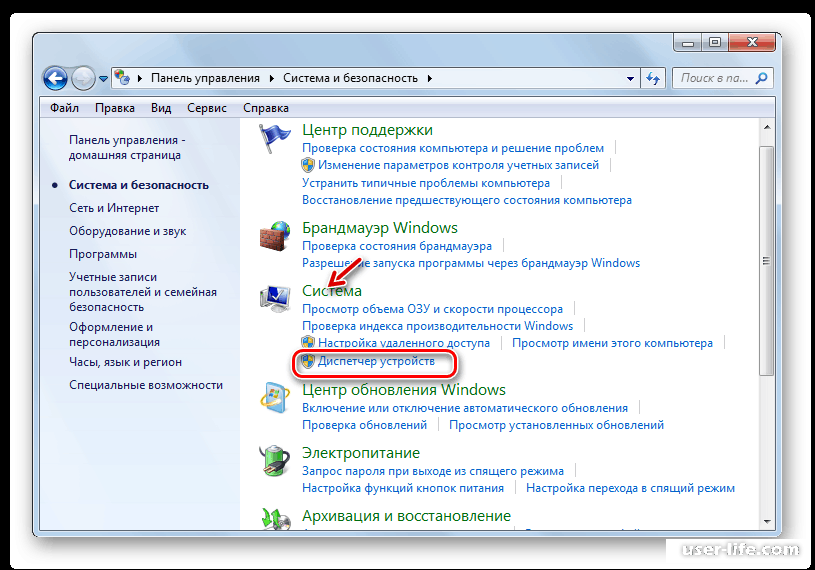The width and height of the screenshot is (815, 570).
Task: Refresh the address bar location
Action: [x=653, y=78]
